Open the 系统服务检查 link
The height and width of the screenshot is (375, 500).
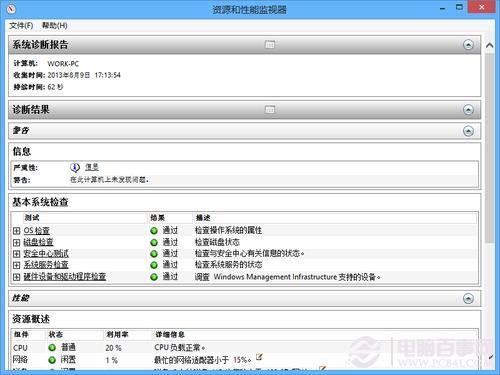coord(46,265)
